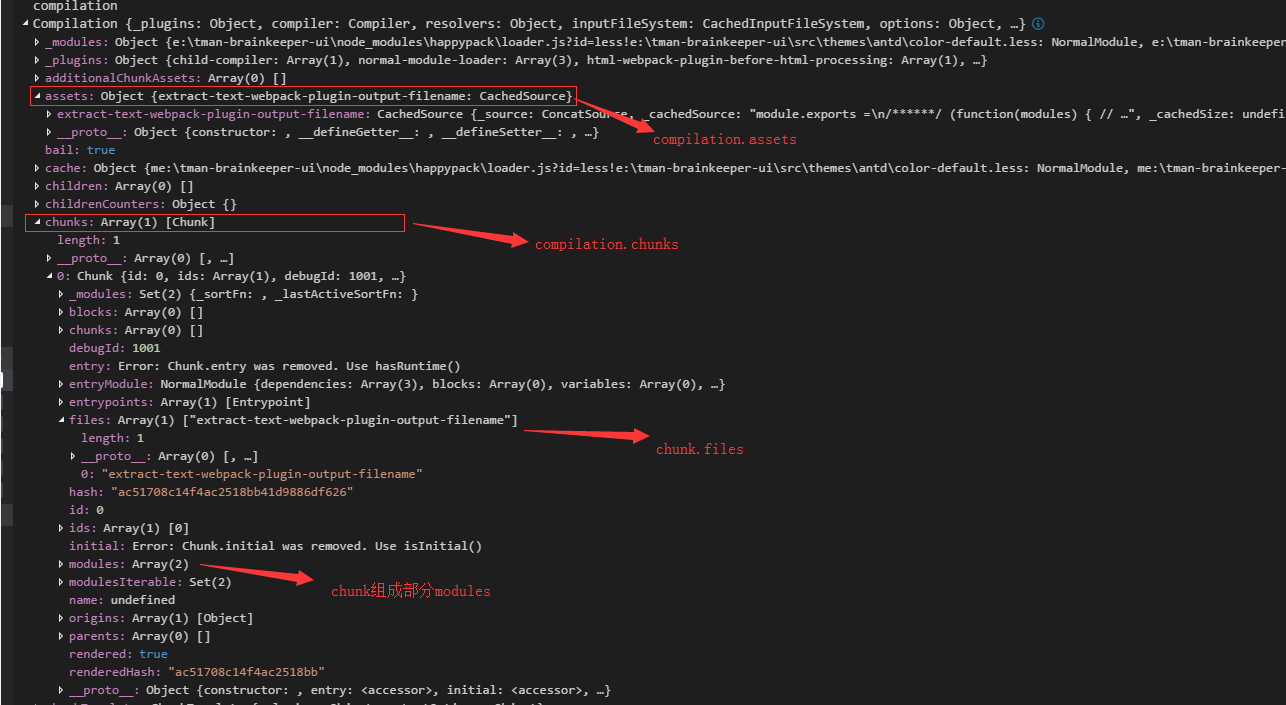Expand the origins array row
This screenshot has height=705, width=1286.
click(x=61, y=618)
